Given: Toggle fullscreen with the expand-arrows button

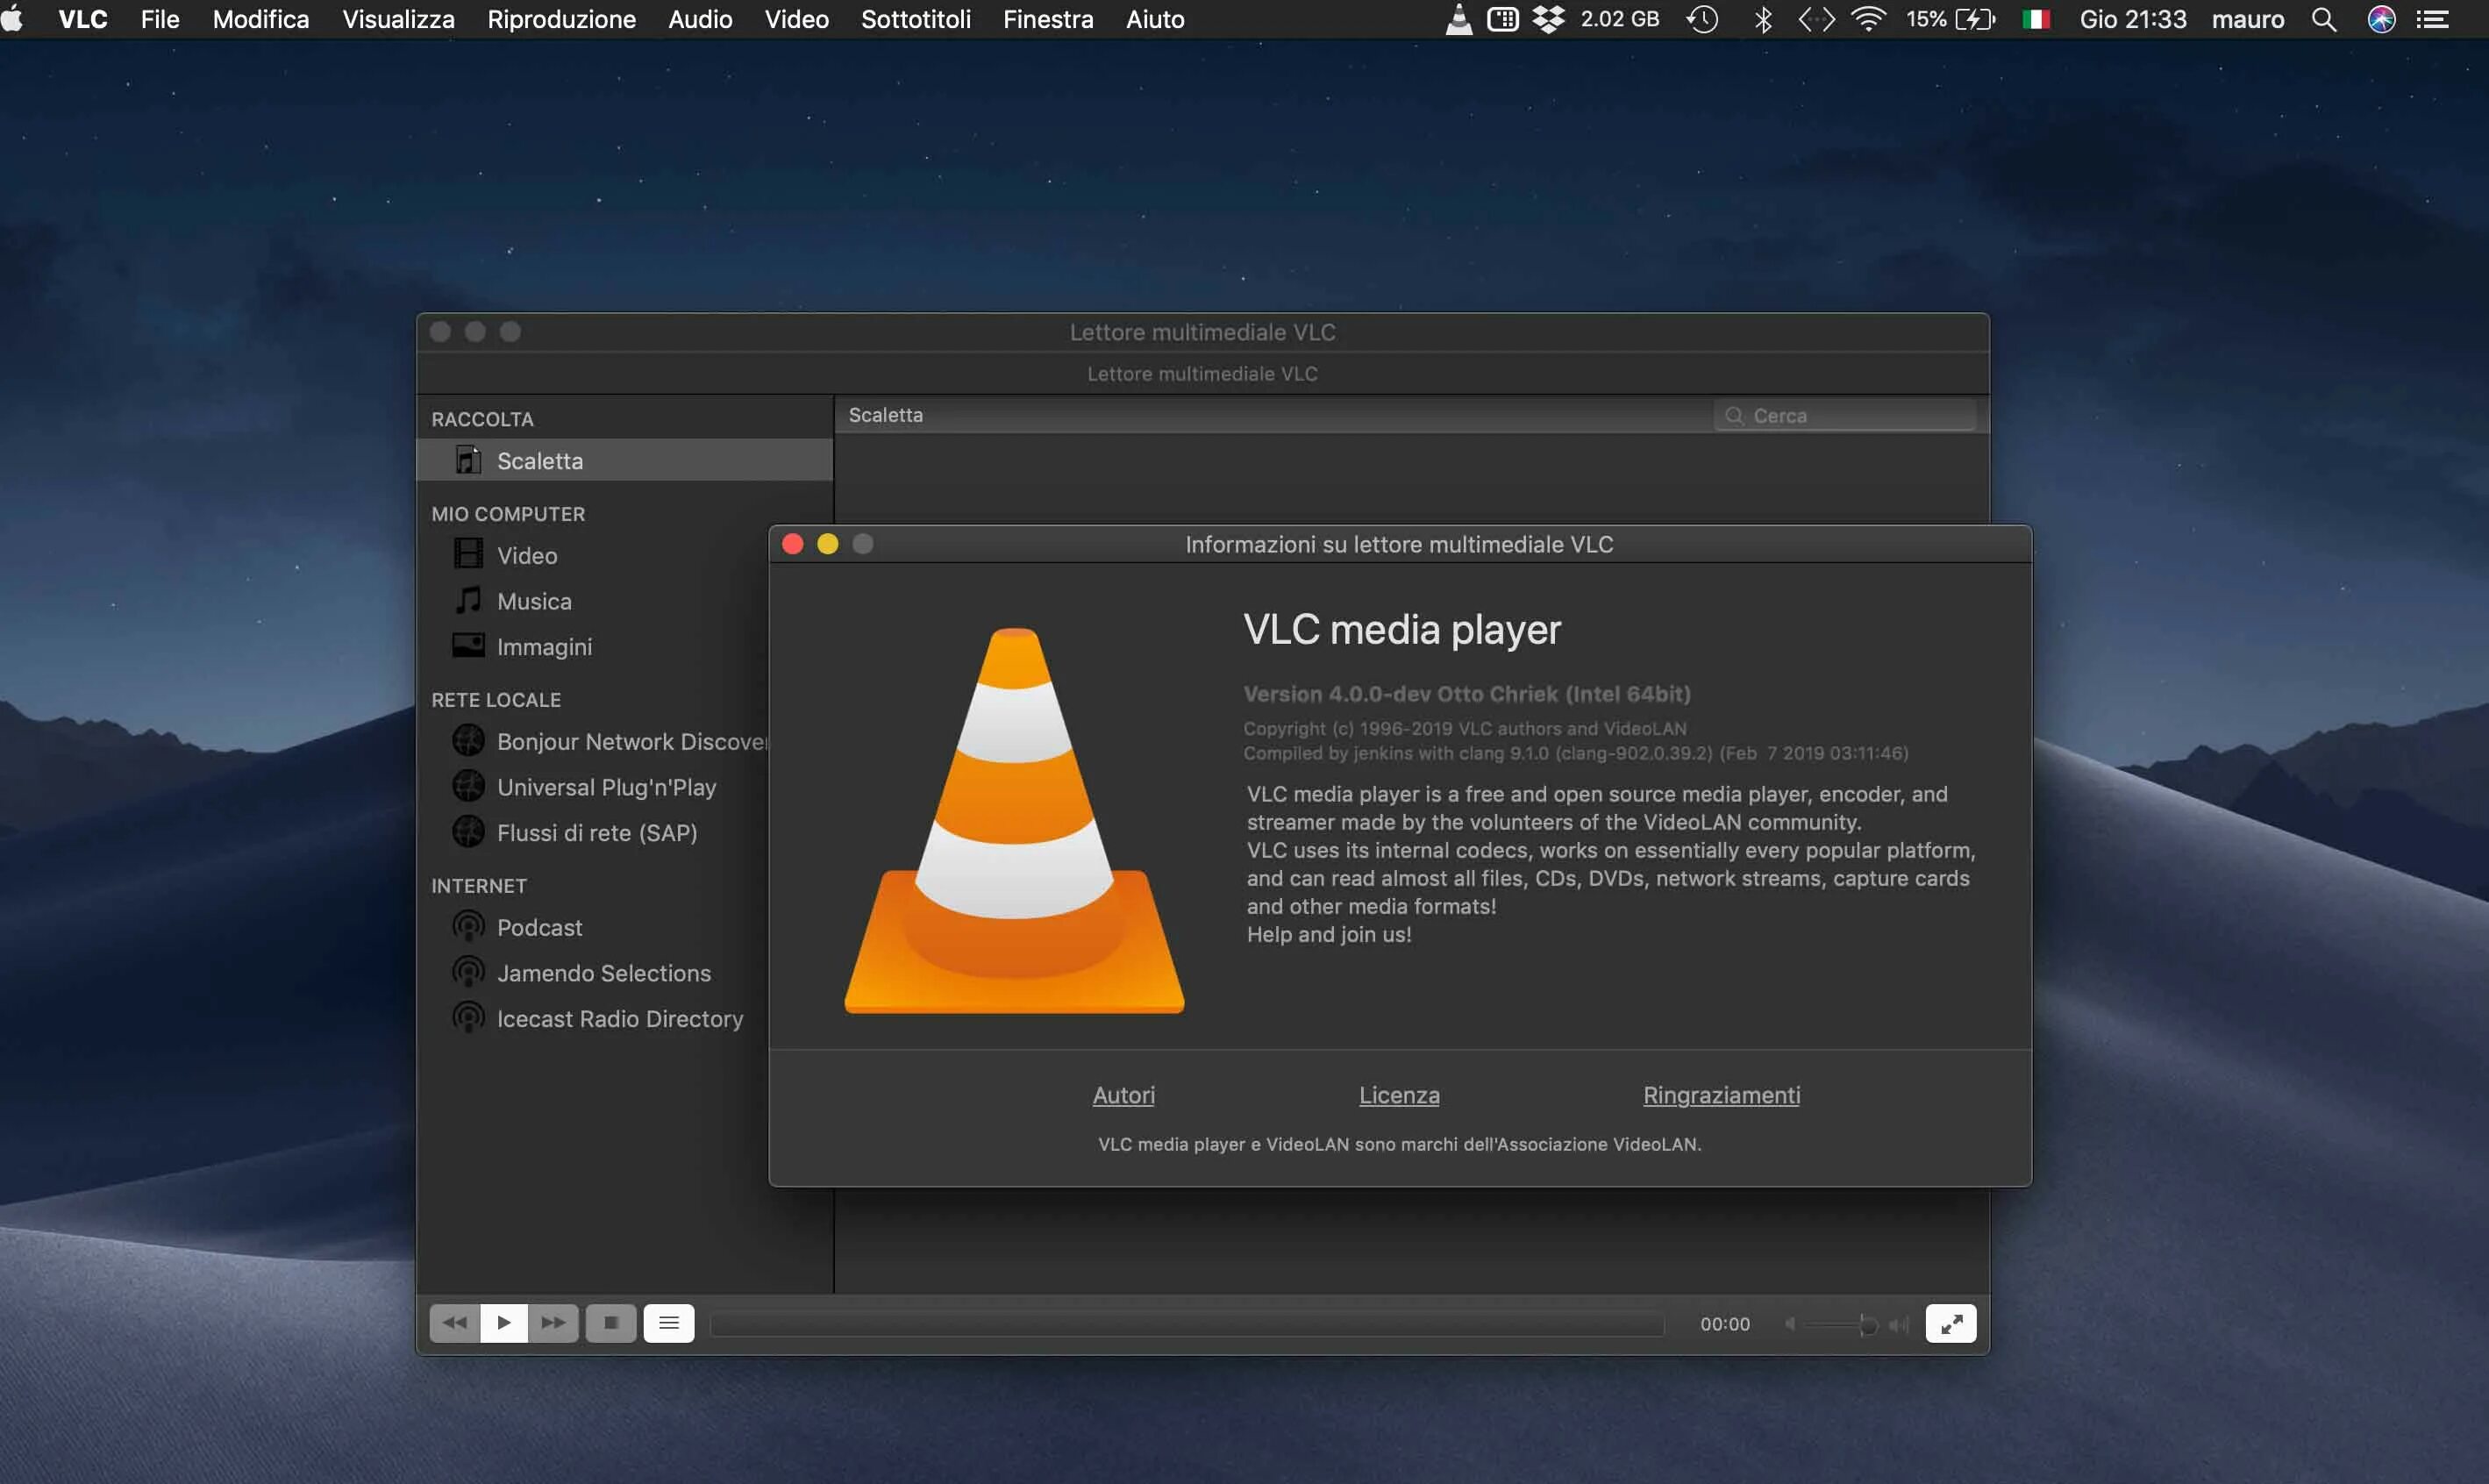Looking at the screenshot, I should (x=1950, y=1323).
